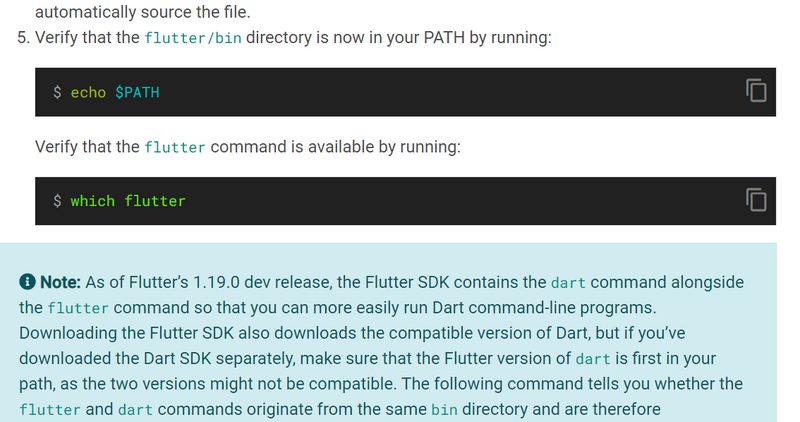Click the flutter/bin inline code in step 5
This screenshot has width=800, height=422.
point(193,38)
